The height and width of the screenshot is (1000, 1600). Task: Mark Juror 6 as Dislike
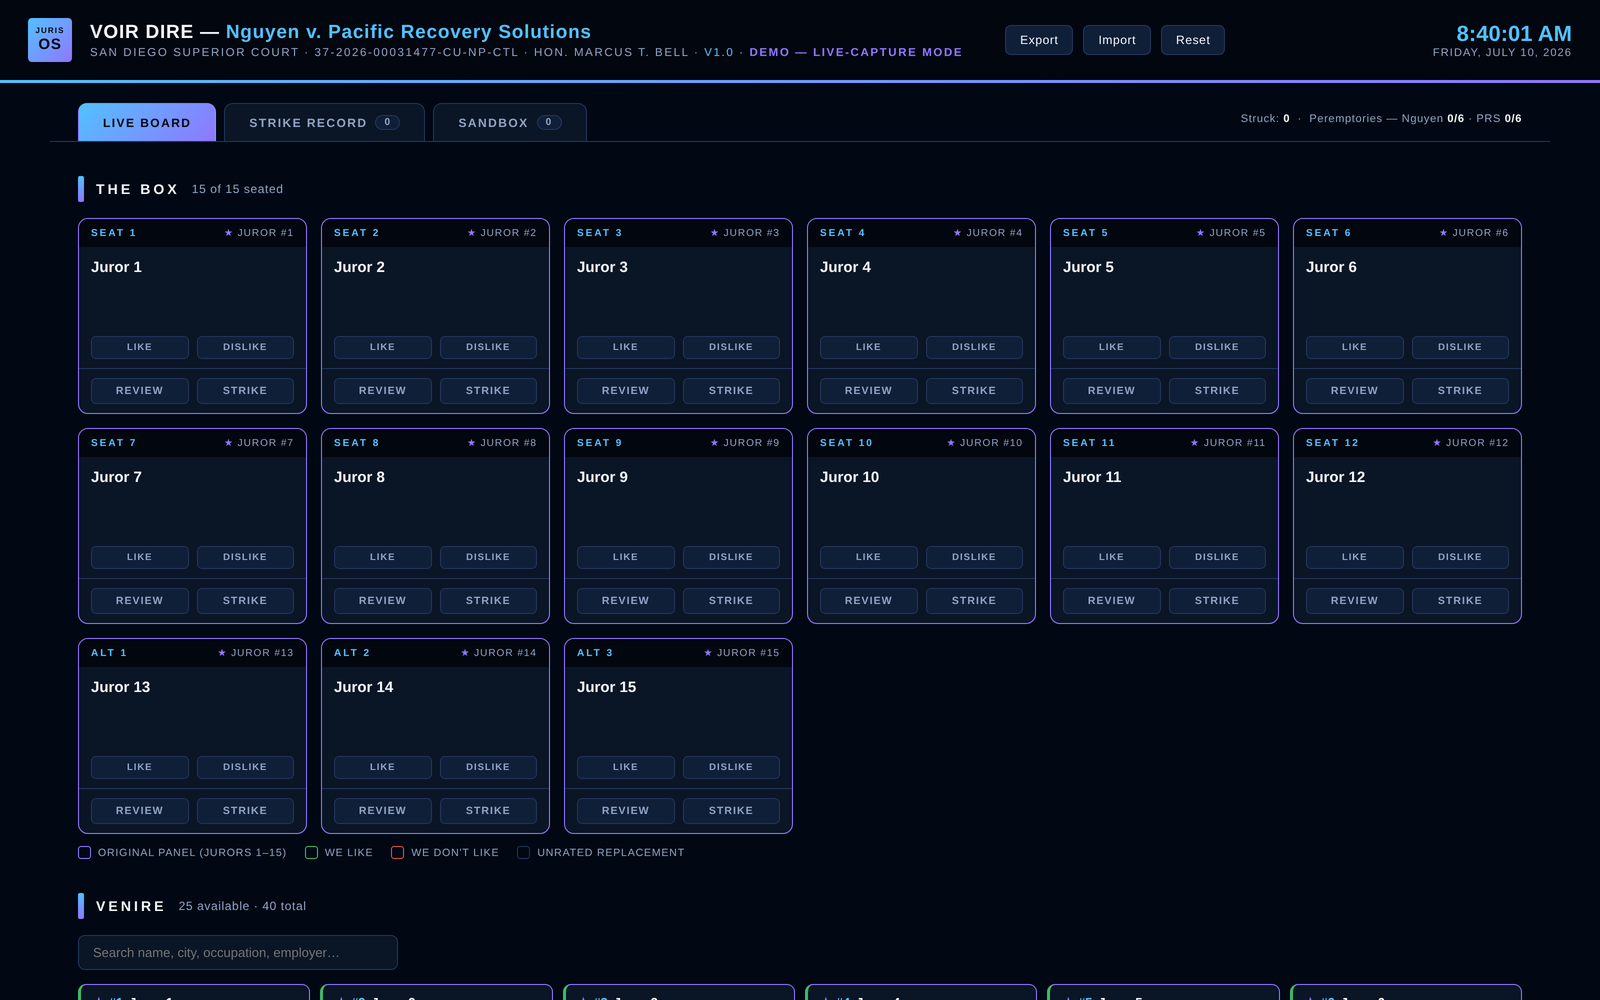(1460, 347)
